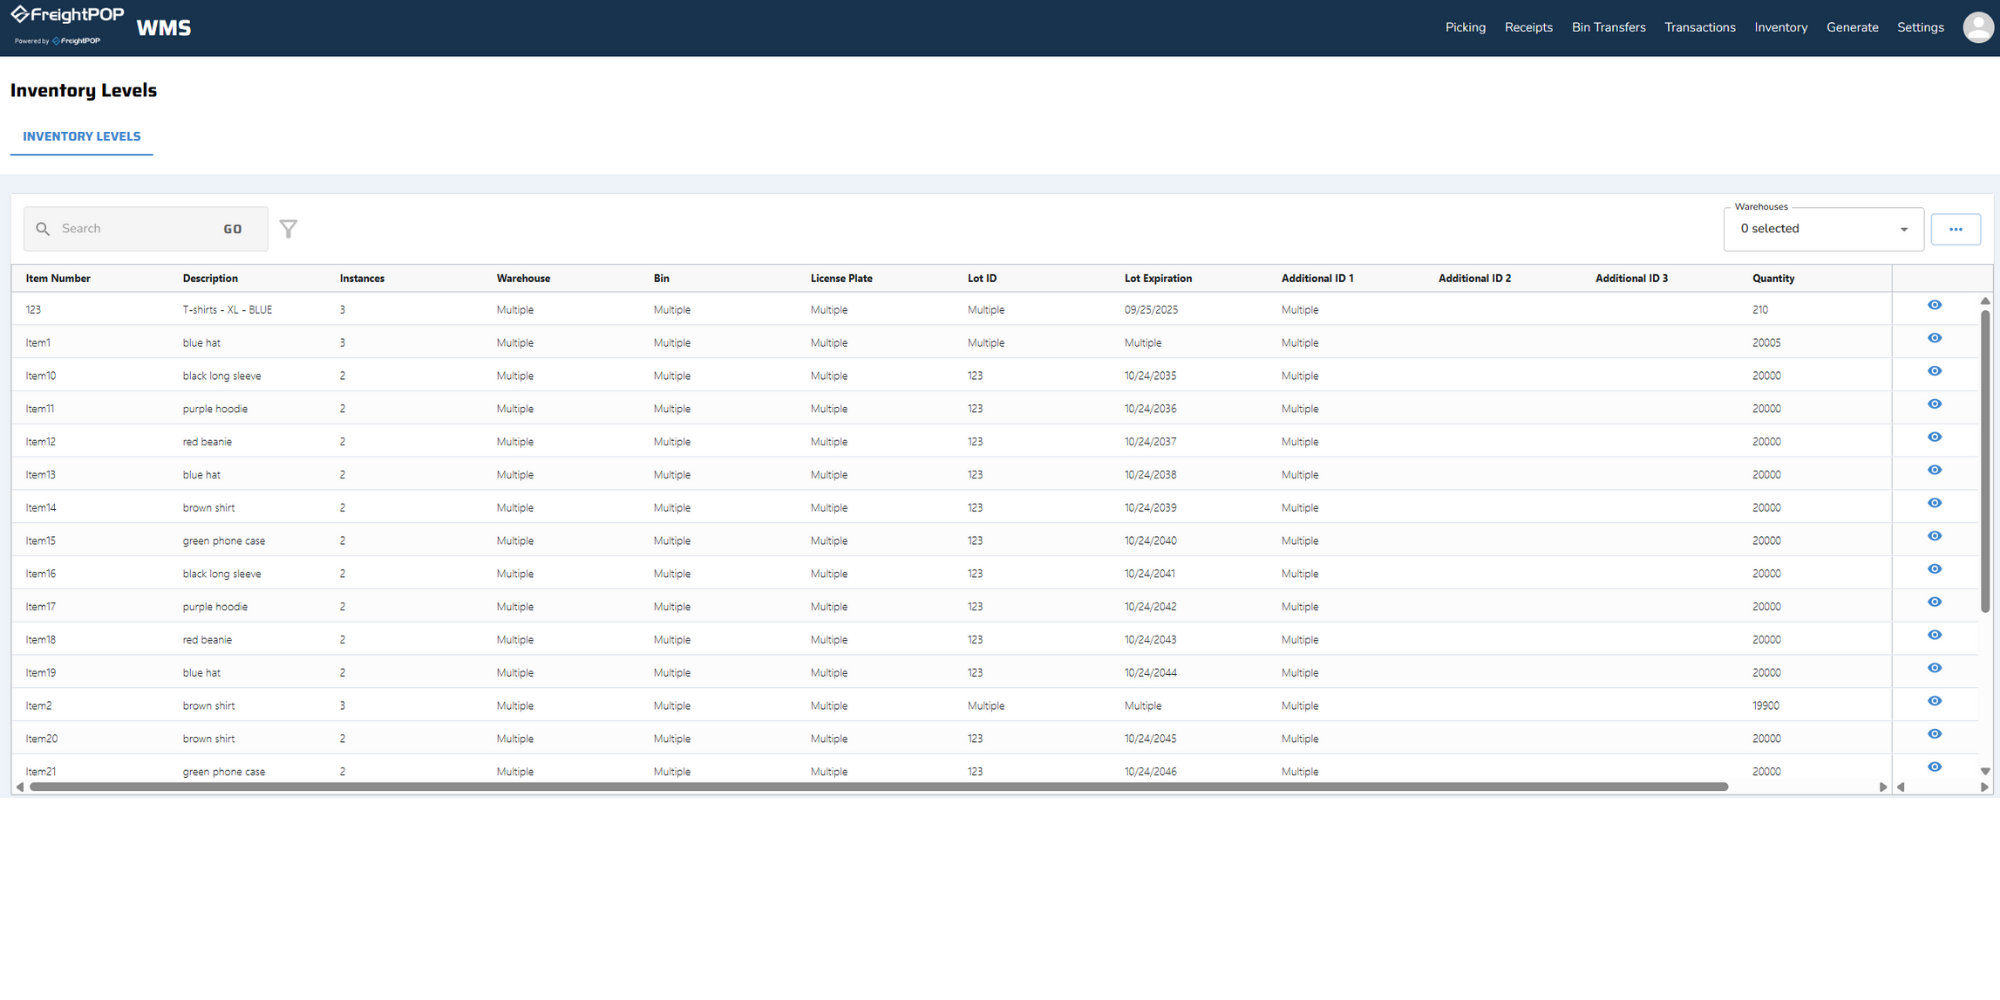This screenshot has width=2000, height=1000.
Task: View details eye icon for Item19
Action: point(1935,668)
